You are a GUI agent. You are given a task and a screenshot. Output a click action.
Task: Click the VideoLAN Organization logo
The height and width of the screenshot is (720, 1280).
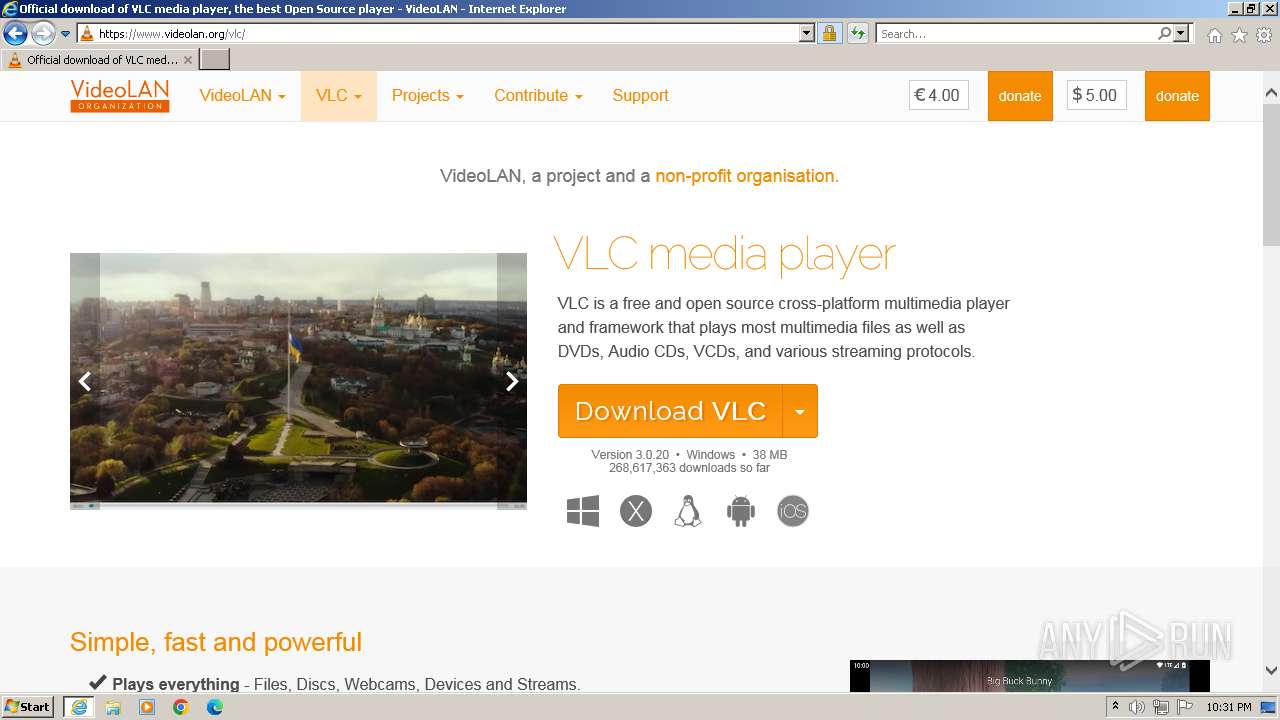[x=120, y=96]
